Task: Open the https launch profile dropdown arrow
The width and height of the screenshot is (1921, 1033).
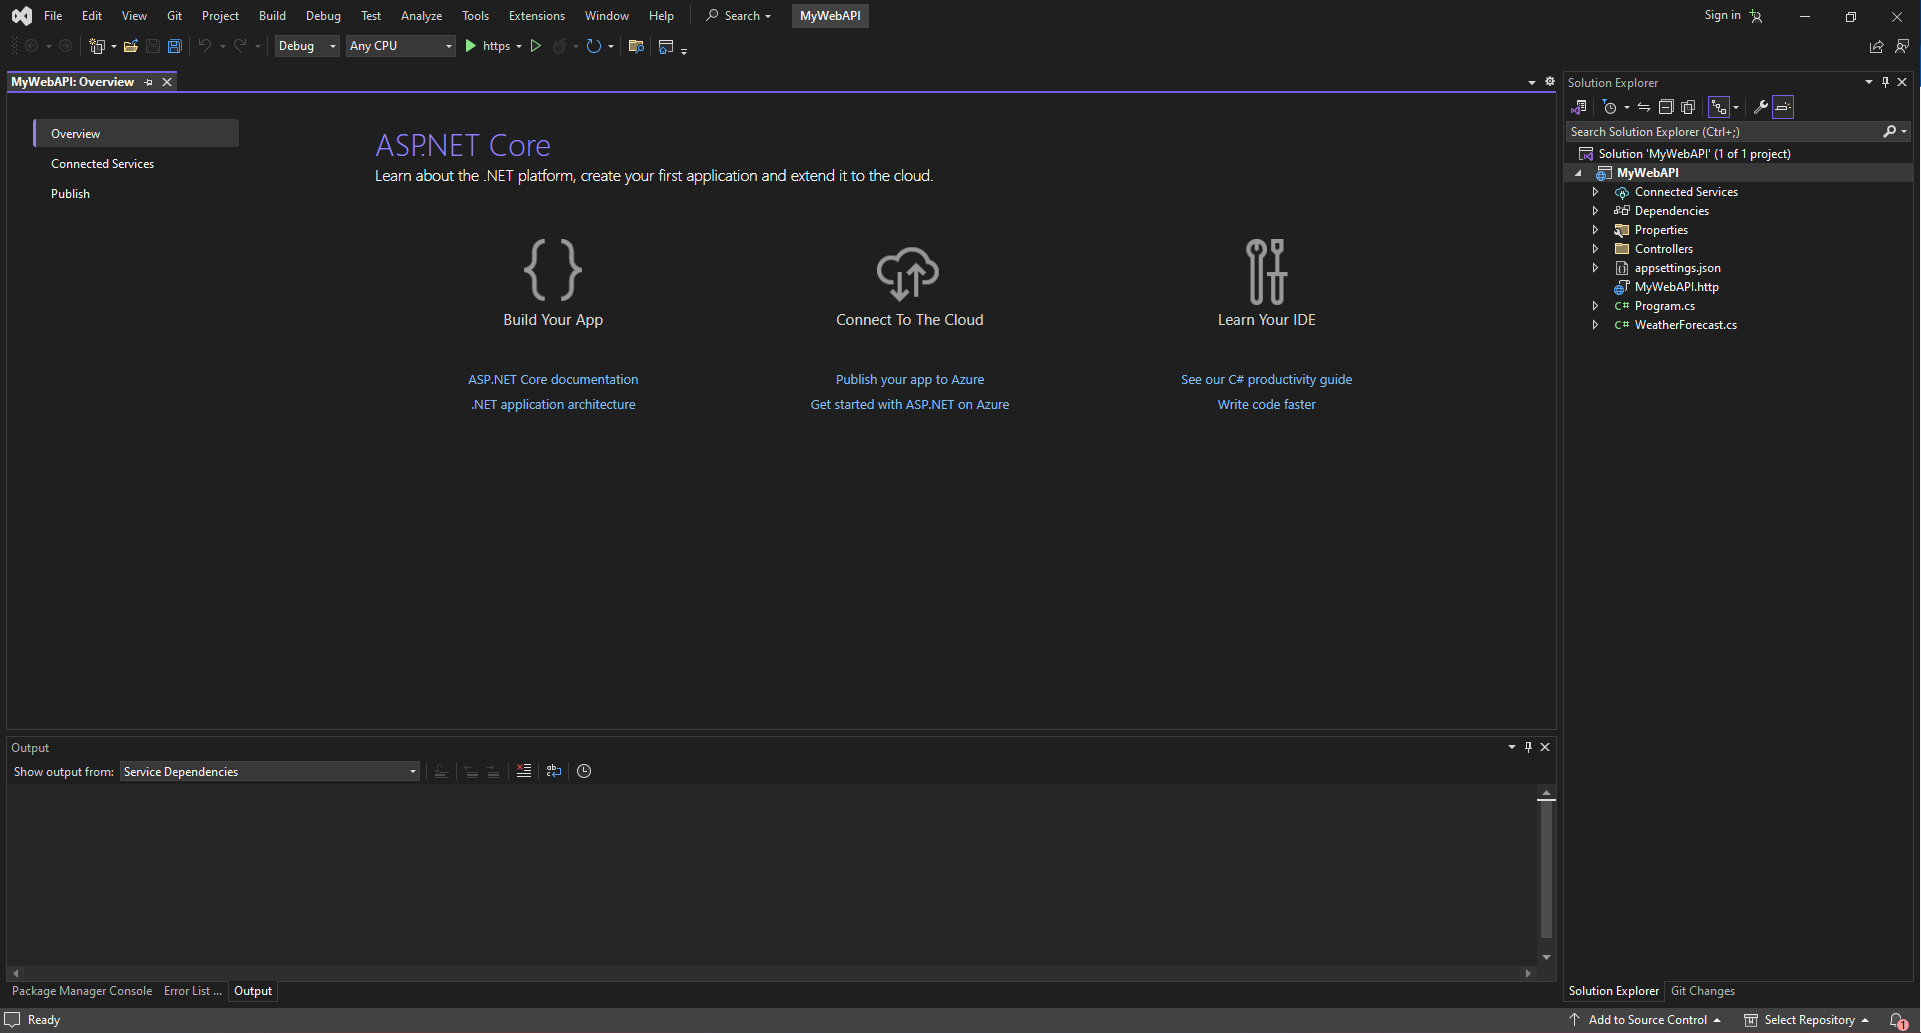Action: 519,46
